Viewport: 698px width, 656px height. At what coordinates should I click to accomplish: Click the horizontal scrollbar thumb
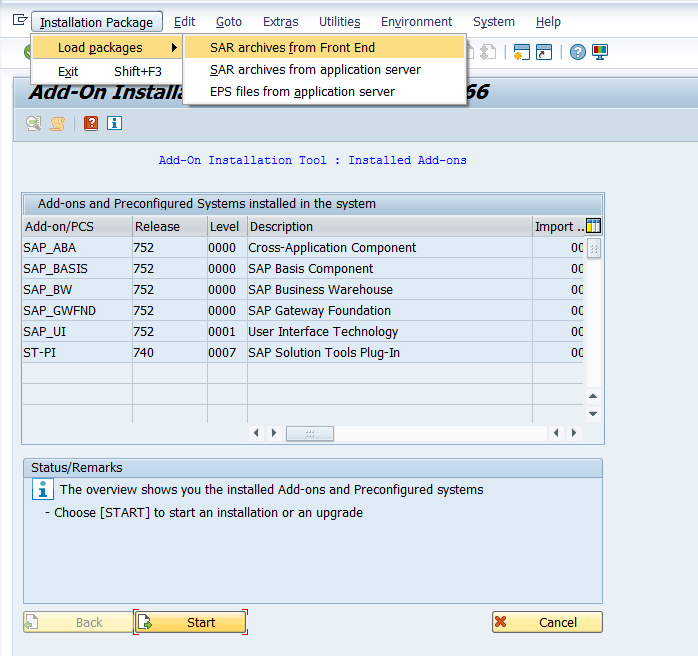coord(310,433)
